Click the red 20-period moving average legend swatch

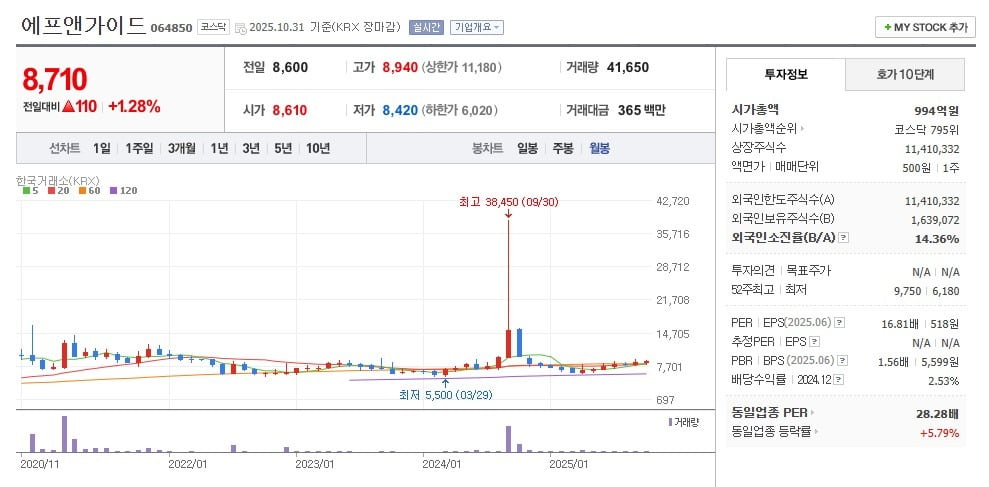[x=54, y=191]
